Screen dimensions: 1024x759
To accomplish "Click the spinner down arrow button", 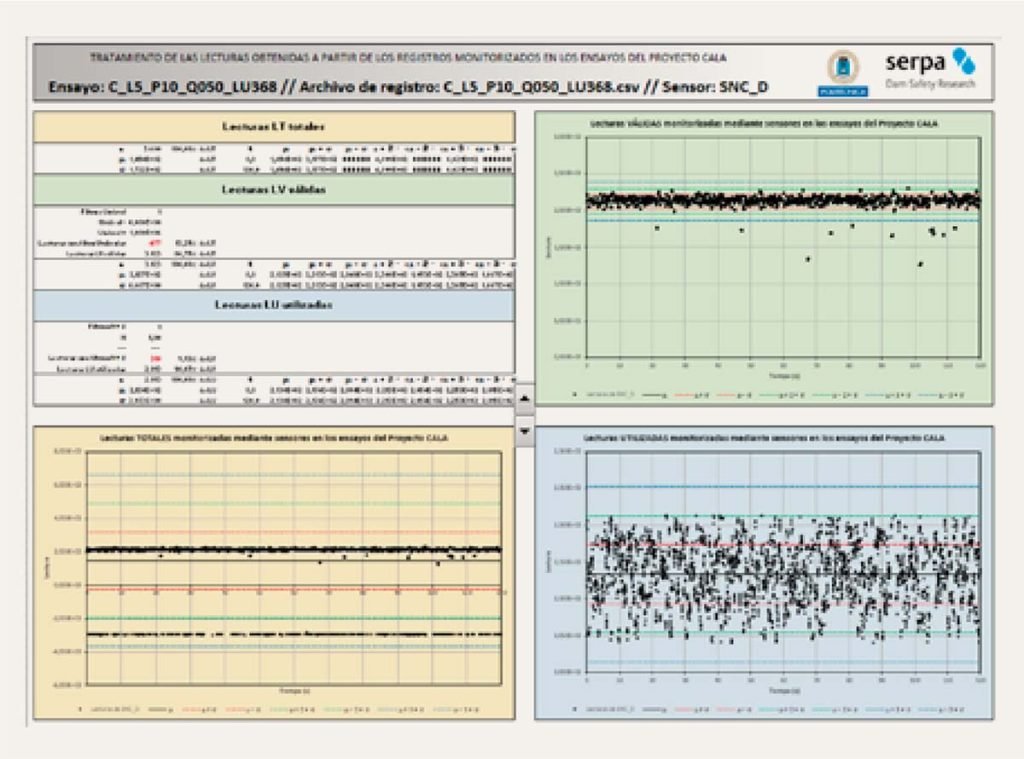I will (526, 431).
